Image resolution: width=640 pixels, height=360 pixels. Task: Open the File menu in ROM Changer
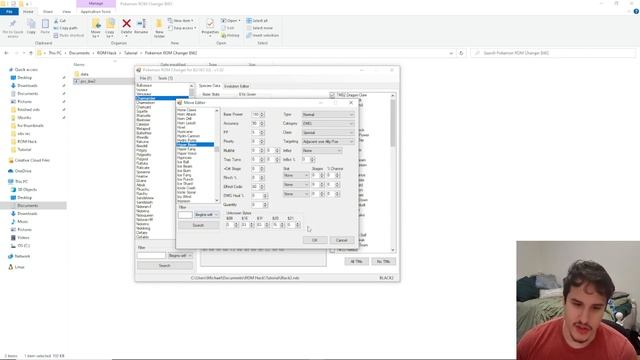pos(146,78)
